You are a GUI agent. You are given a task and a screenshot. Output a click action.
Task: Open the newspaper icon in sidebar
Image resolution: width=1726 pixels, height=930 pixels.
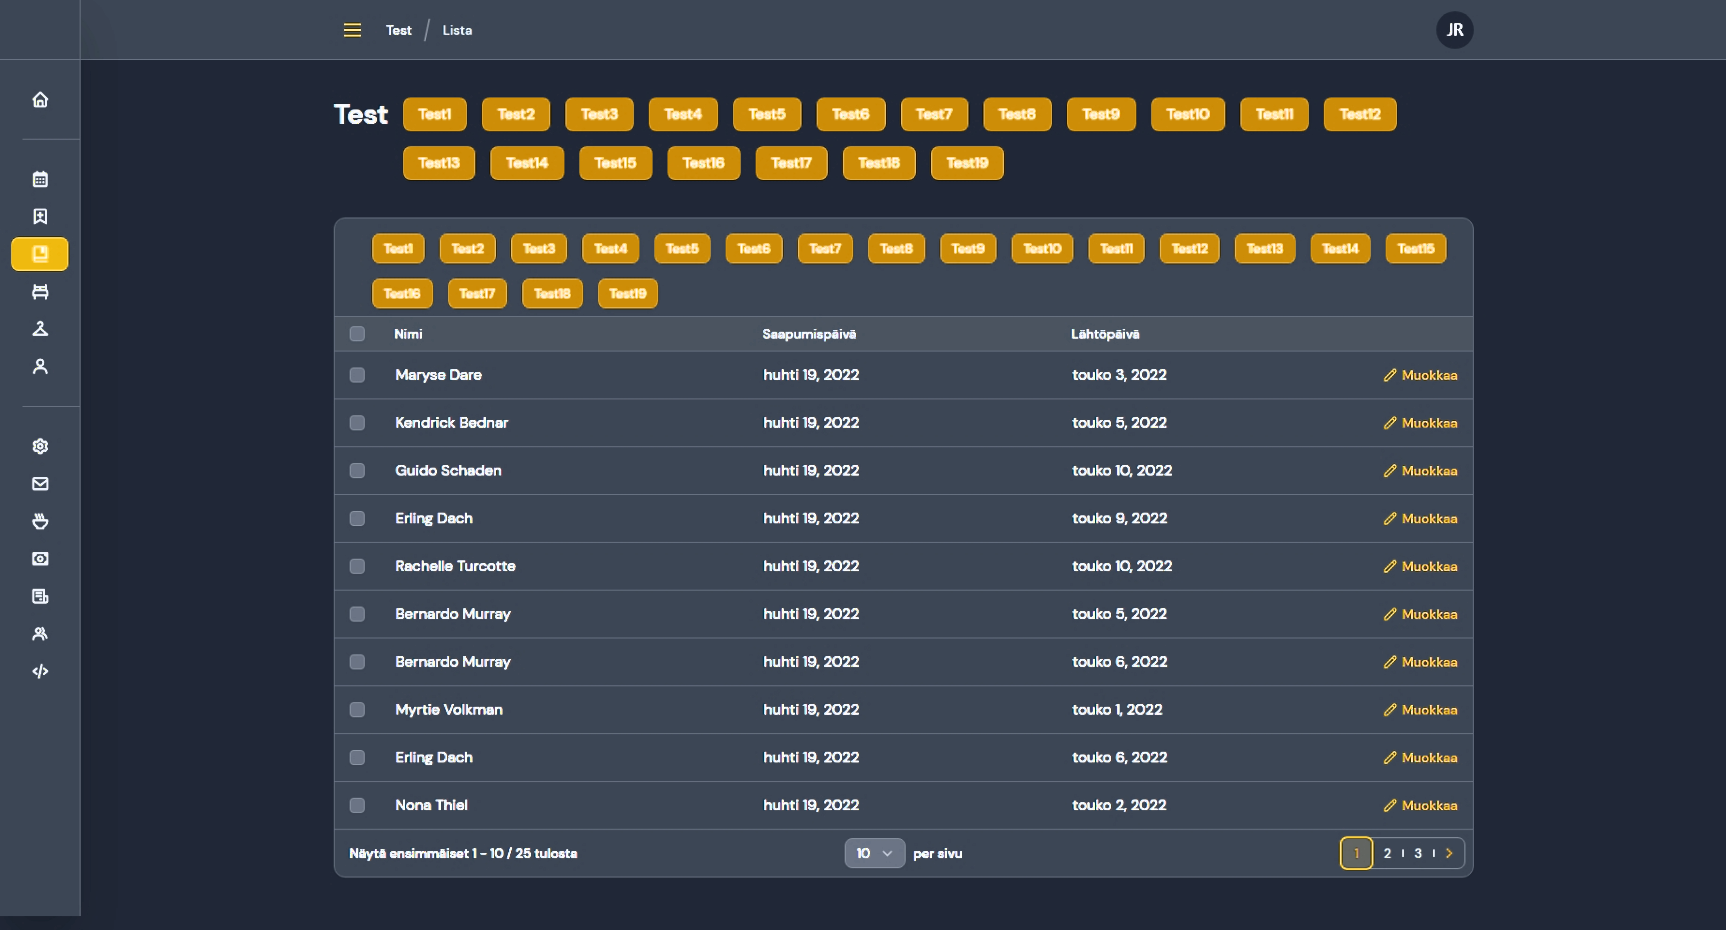(x=40, y=596)
